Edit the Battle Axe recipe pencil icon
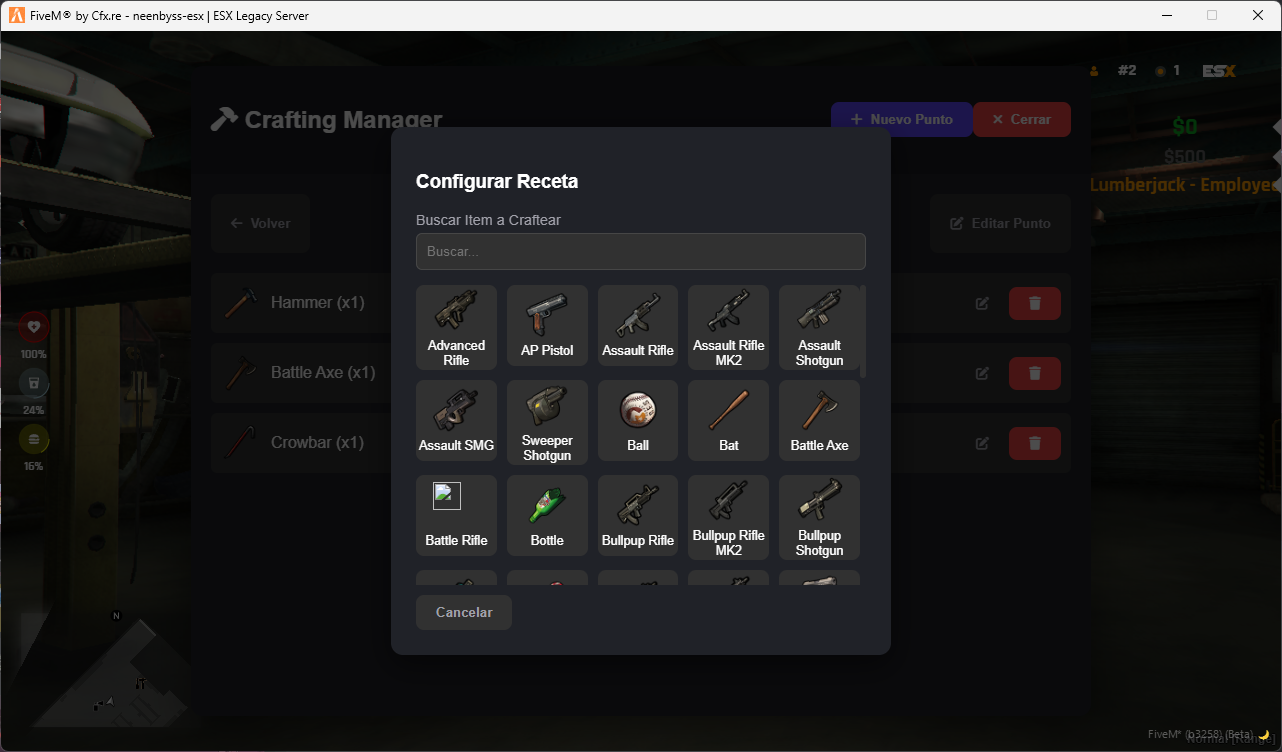 [982, 373]
